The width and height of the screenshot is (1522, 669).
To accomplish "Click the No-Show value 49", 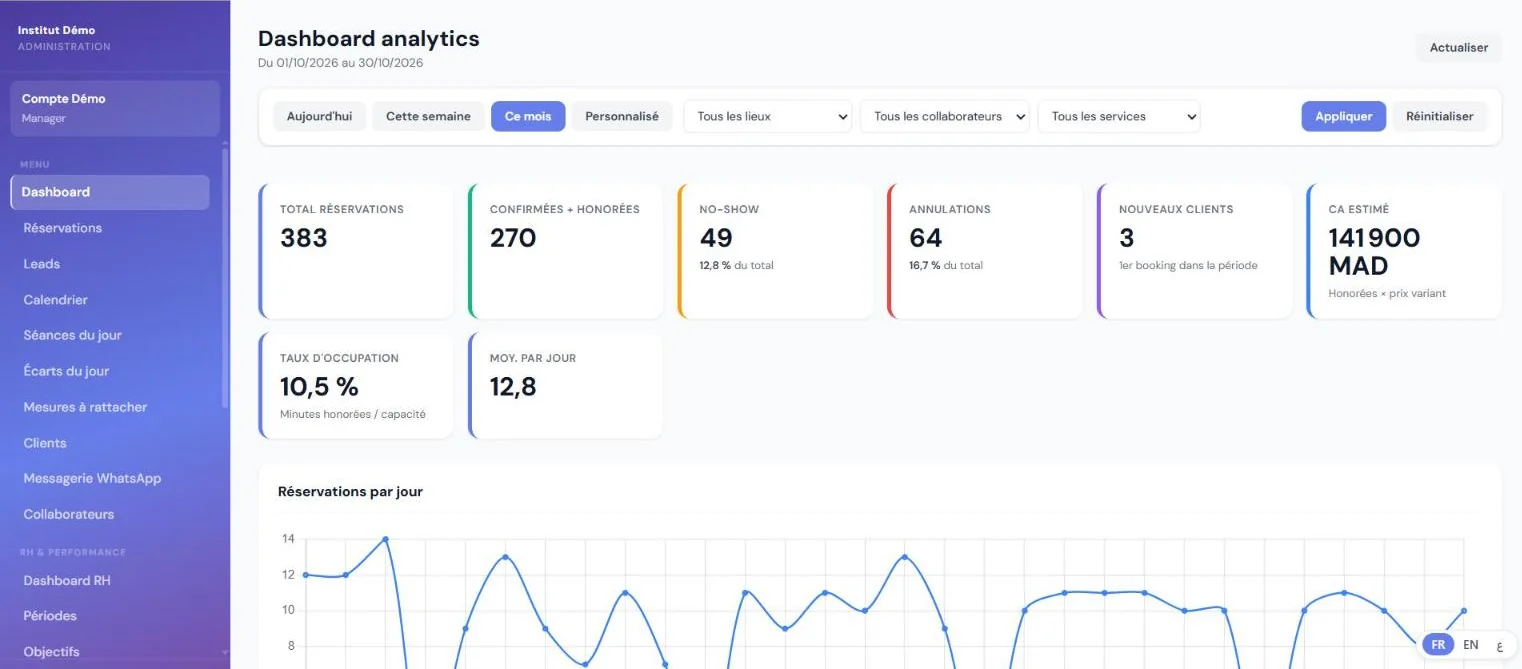I will click(716, 238).
